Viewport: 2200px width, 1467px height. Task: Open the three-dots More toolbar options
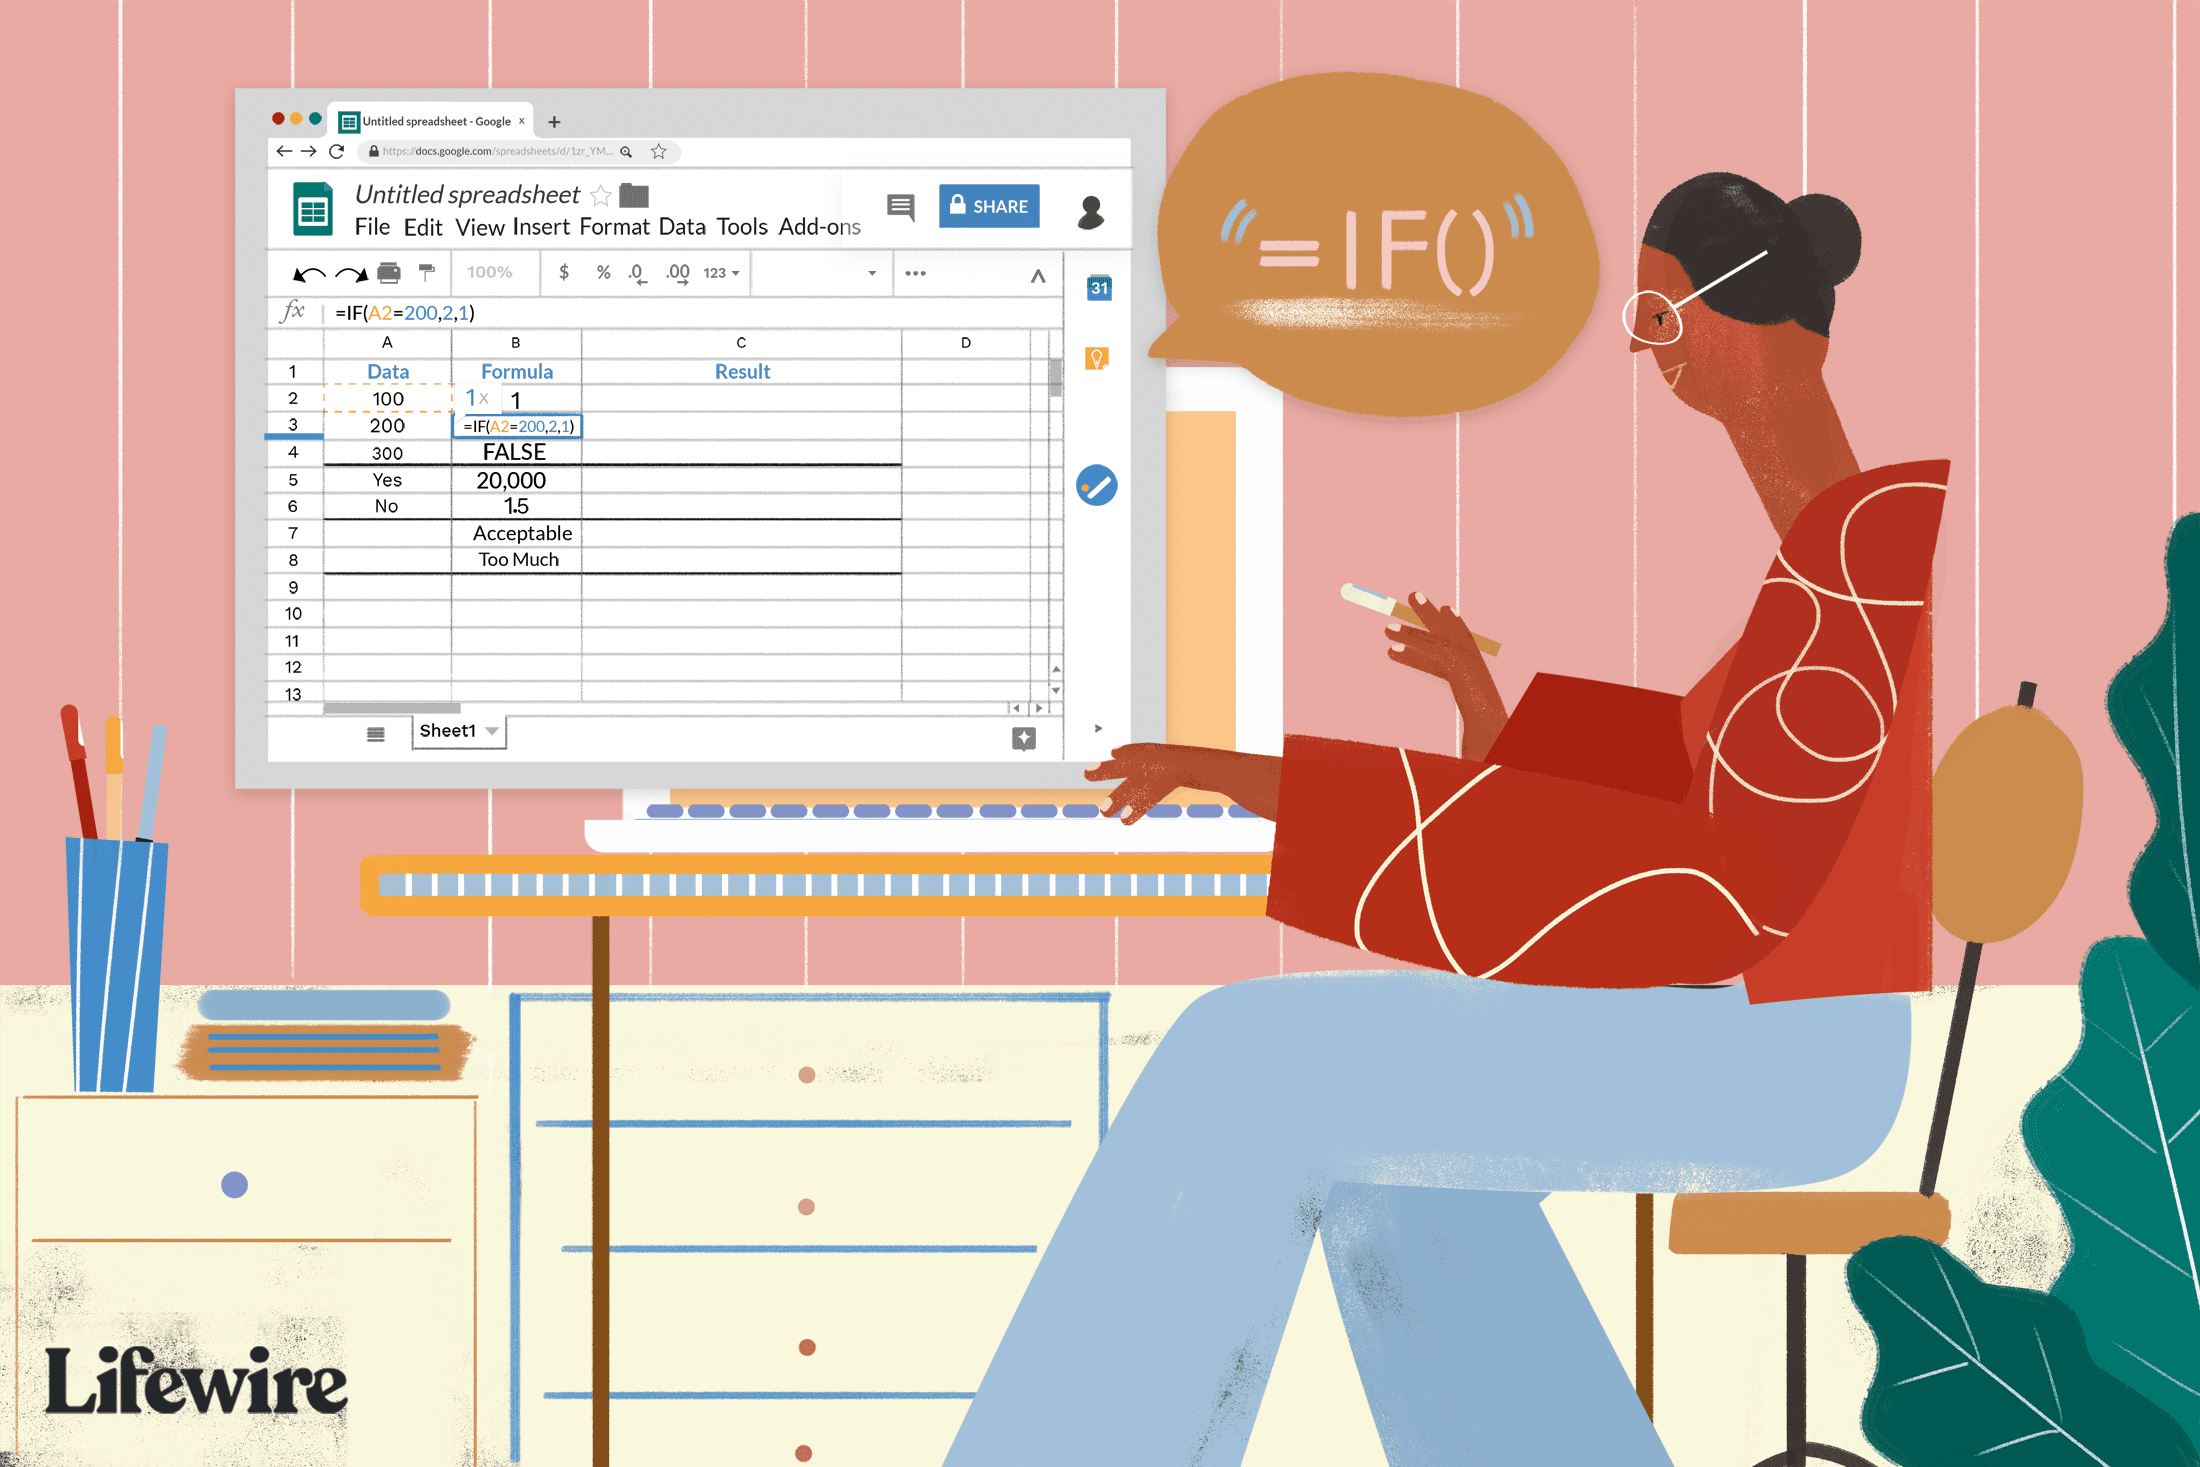click(915, 273)
